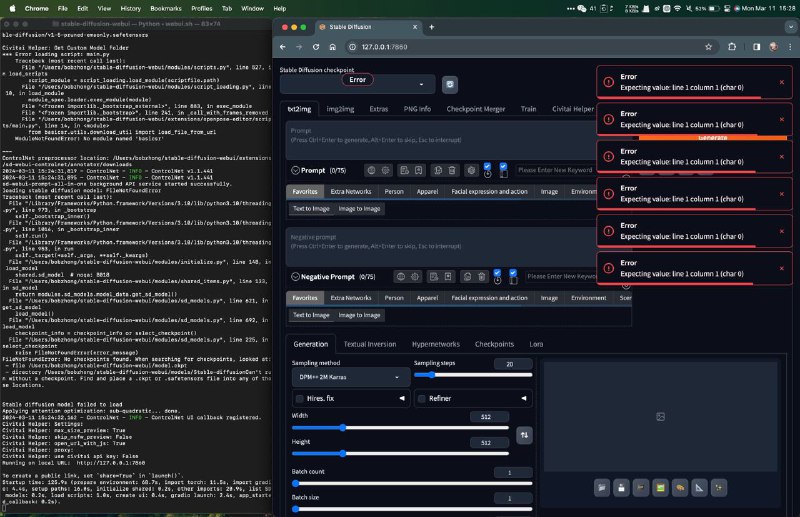Image resolution: width=800 pixels, height=517 pixels.
Task: Toggle first checkbox in Prompt toolbar
Action: click(487, 166)
